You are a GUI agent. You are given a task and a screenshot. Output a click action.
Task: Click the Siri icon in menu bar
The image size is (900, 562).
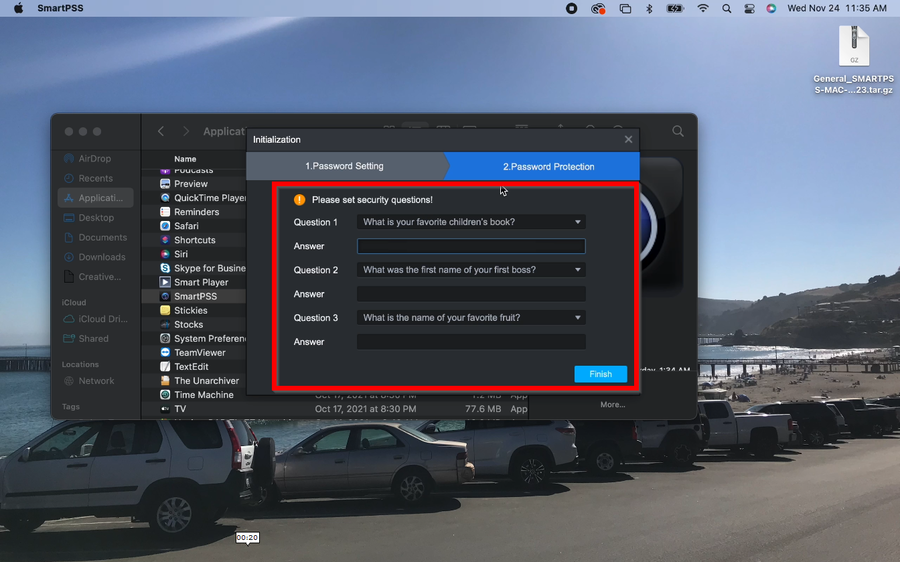[x=771, y=9]
